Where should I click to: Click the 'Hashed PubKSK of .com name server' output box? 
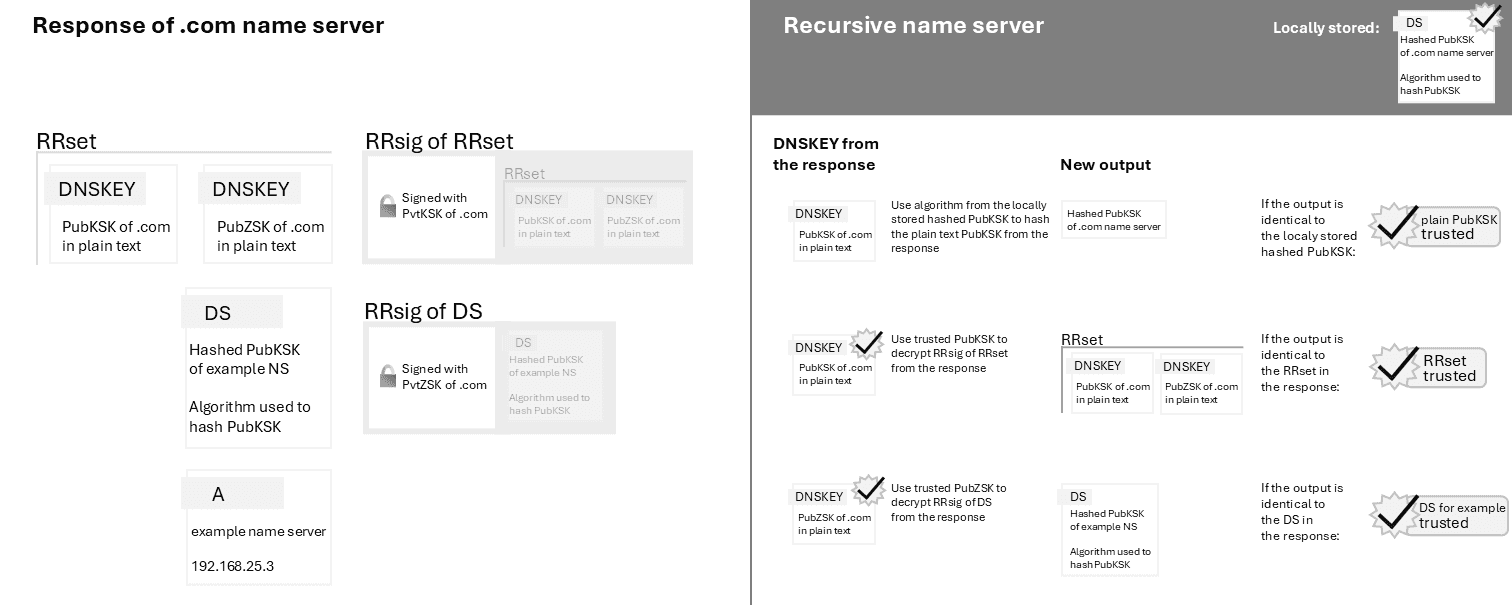click(1114, 219)
